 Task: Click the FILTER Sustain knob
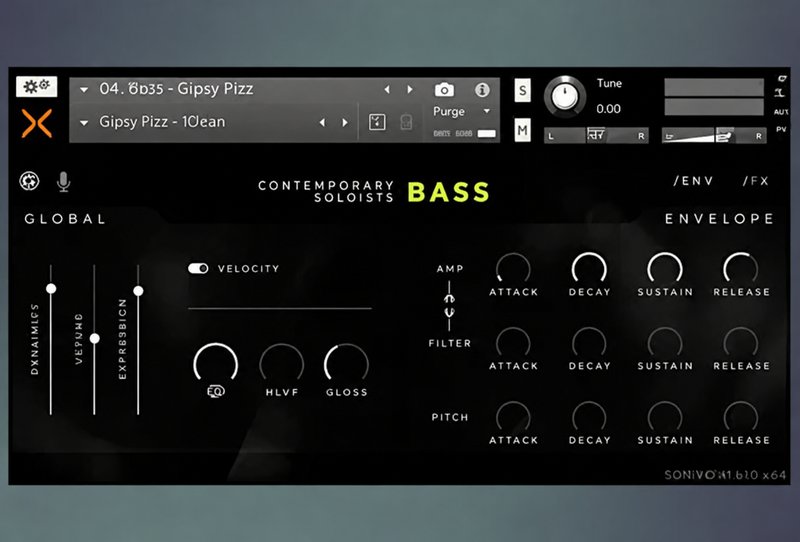pos(665,343)
